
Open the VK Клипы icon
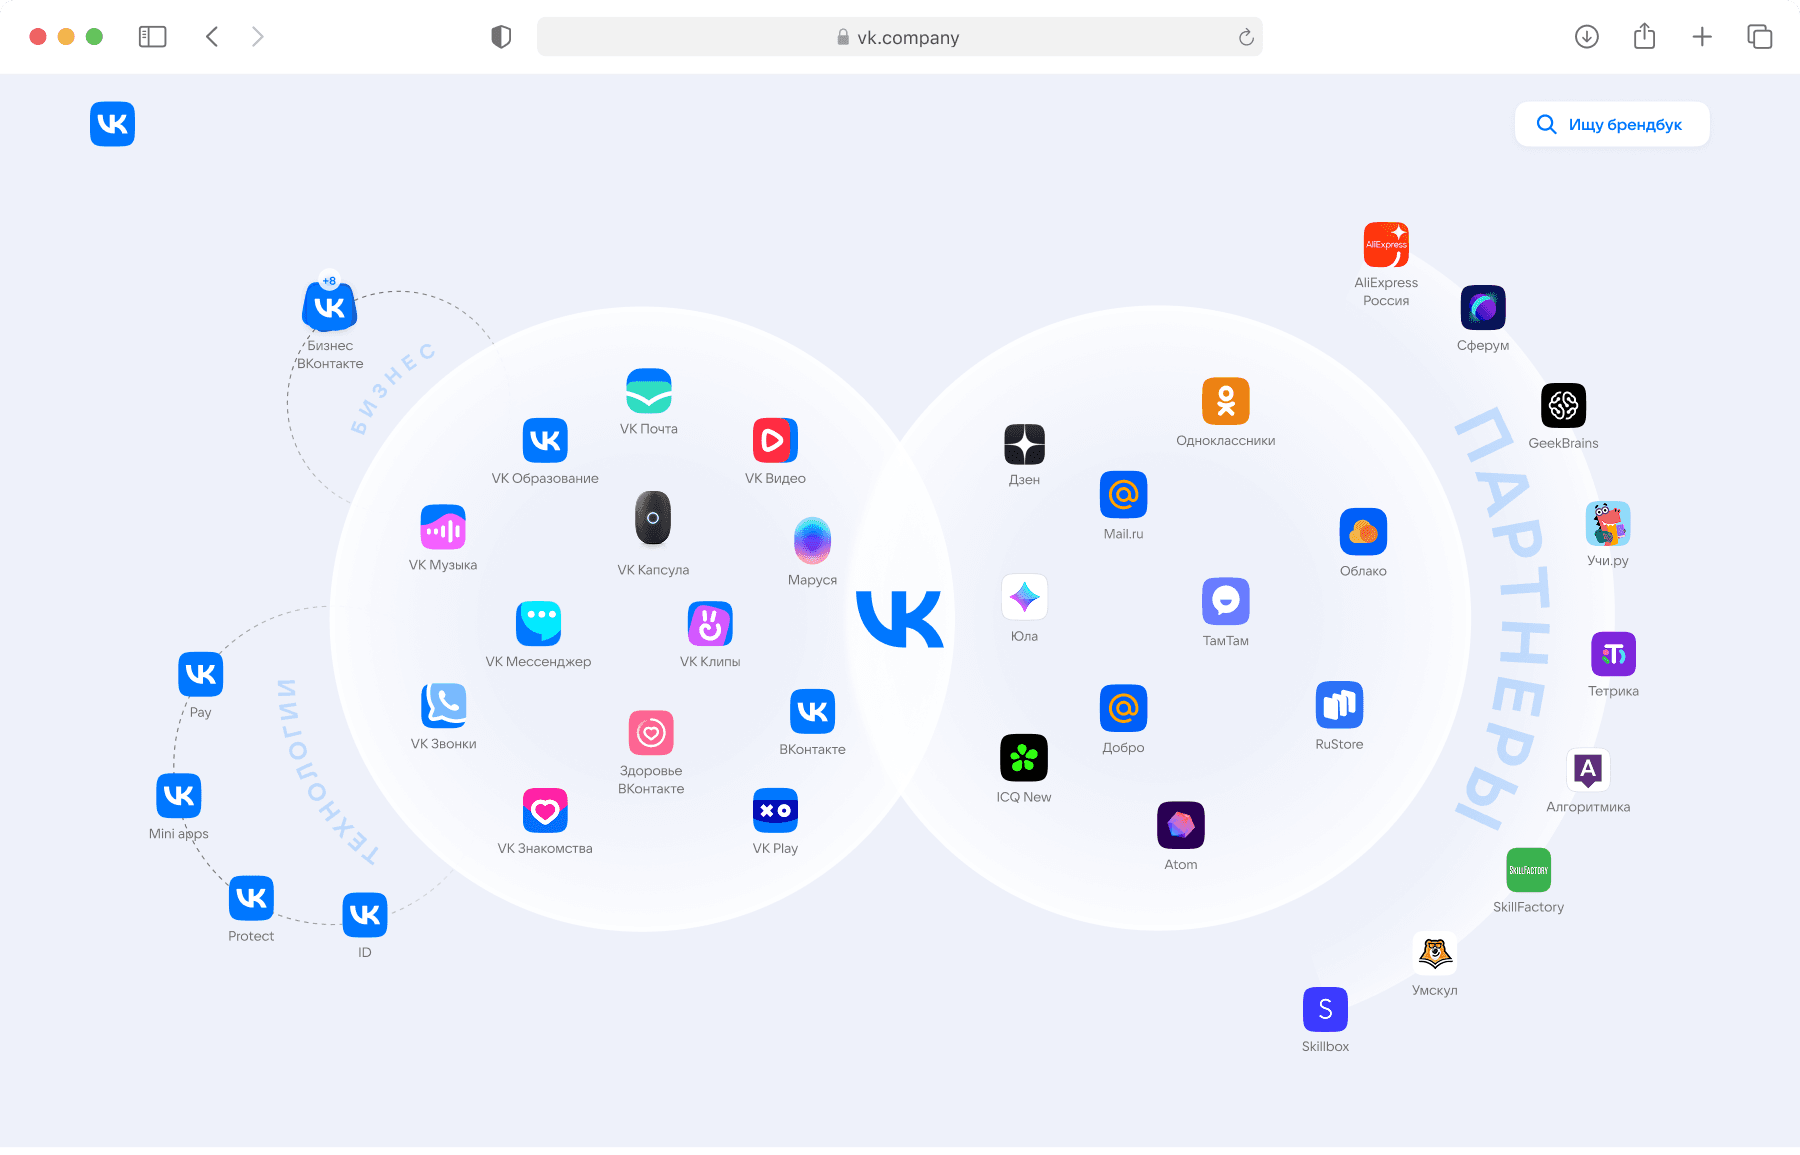coord(710,624)
